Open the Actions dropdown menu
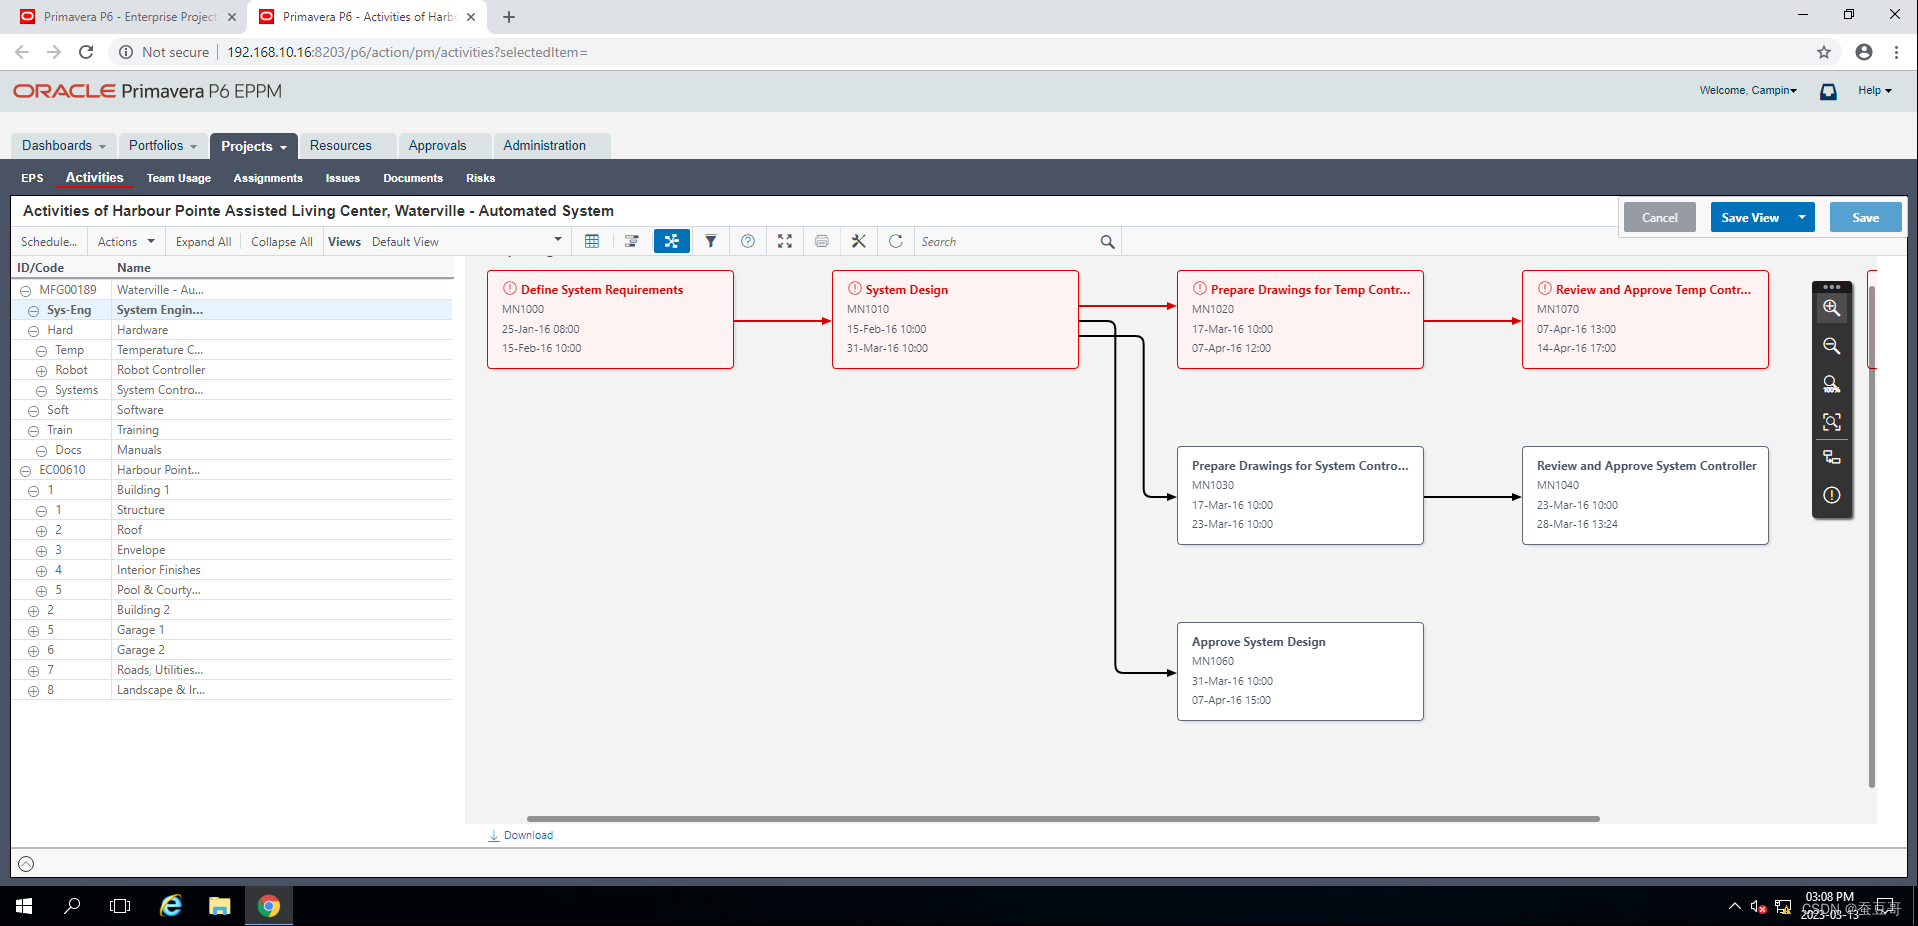 (126, 242)
